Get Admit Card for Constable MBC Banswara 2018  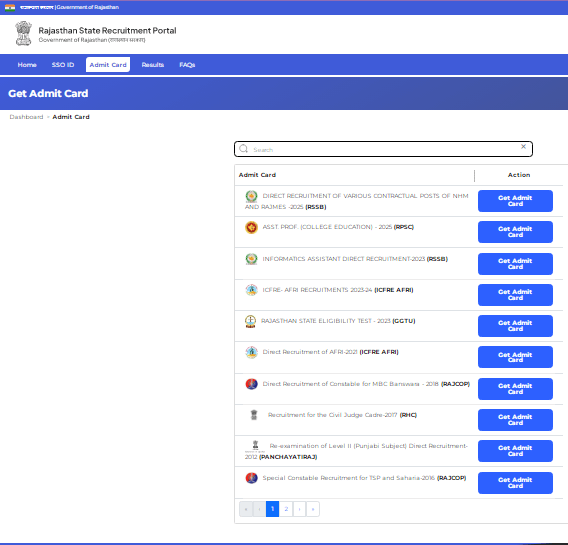pyautogui.click(x=515, y=389)
